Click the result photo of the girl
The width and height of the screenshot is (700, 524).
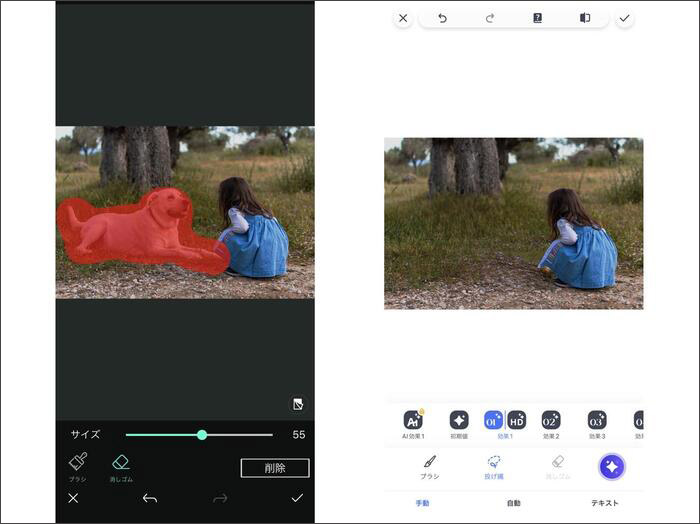(x=513, y=224)
